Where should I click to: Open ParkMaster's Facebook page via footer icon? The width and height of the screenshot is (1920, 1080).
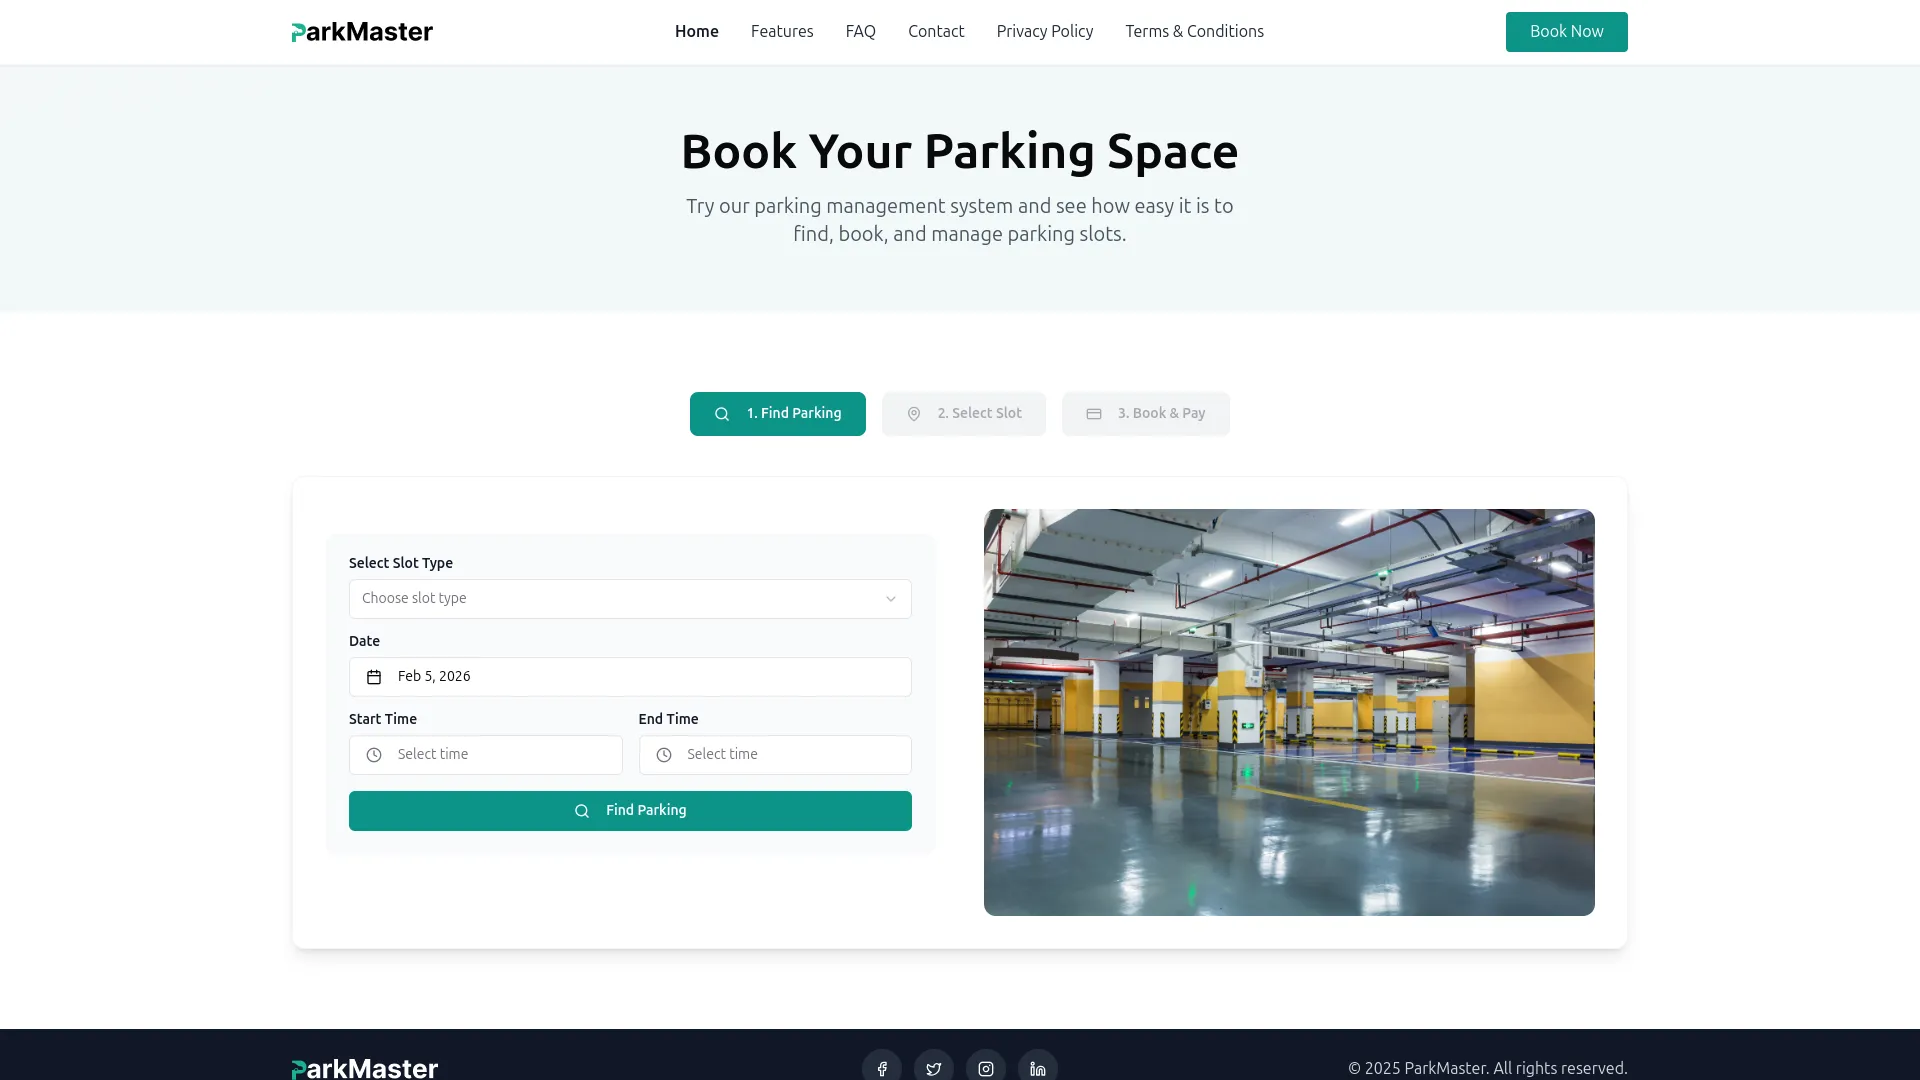(881, 1066)
